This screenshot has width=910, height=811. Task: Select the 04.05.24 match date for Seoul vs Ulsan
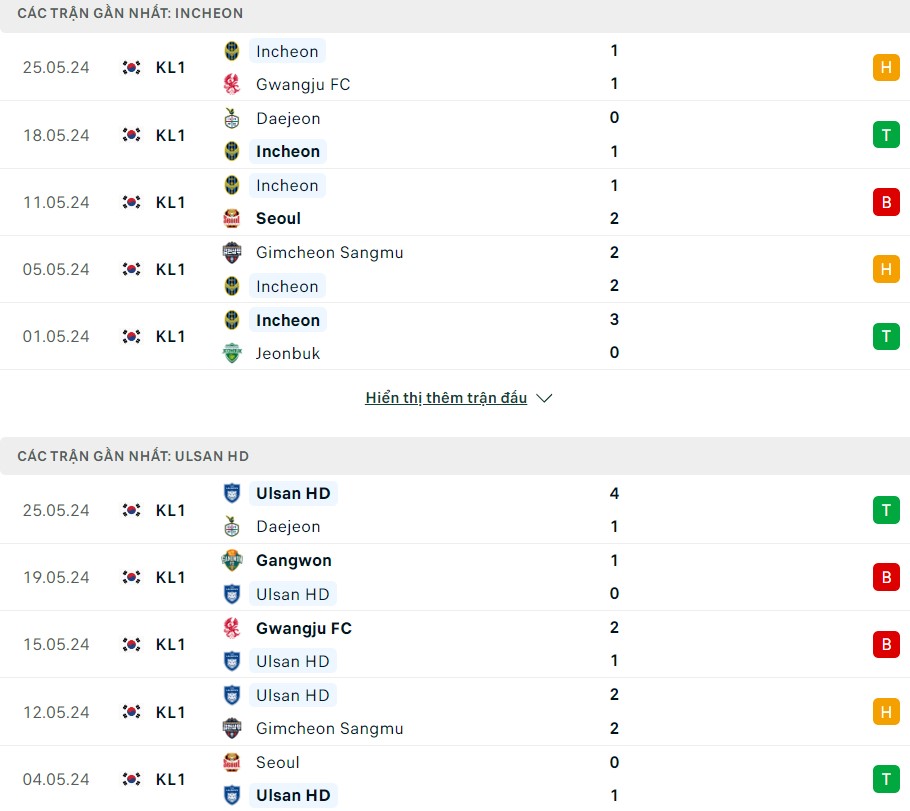coord(56,779)
